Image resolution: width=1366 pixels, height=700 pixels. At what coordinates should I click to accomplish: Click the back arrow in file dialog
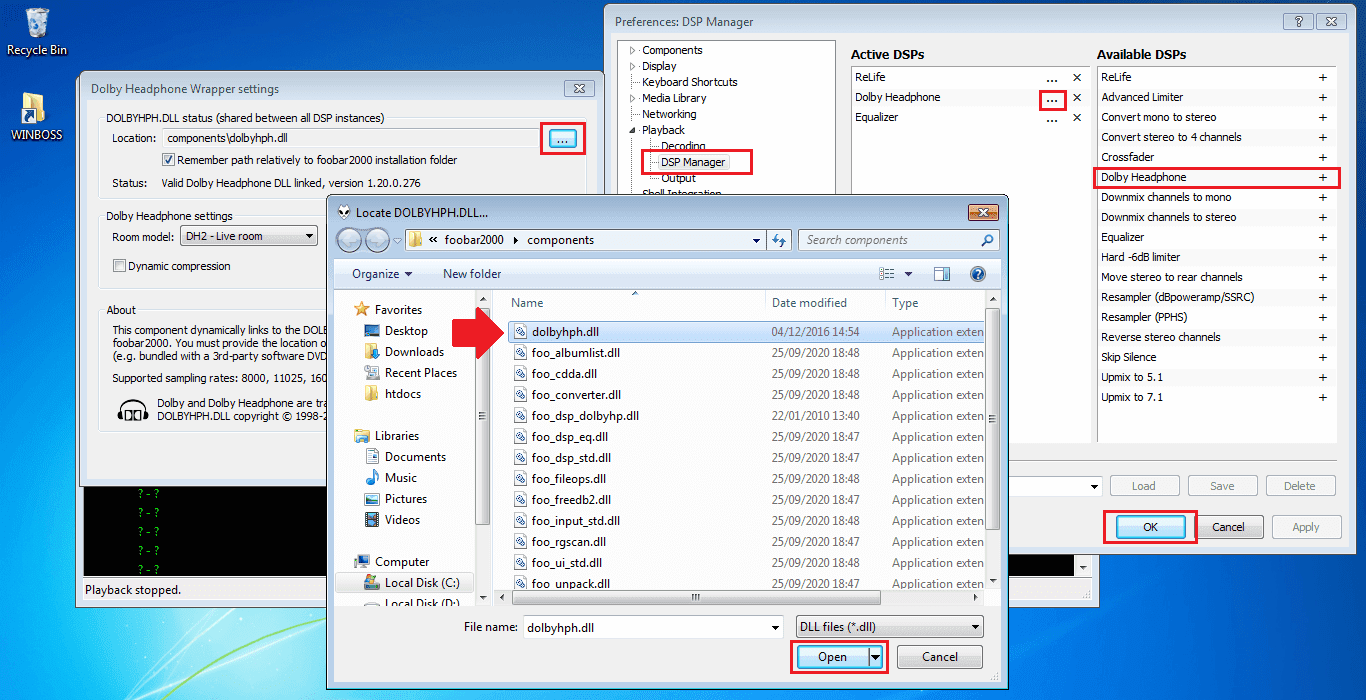tap(349, 240)
